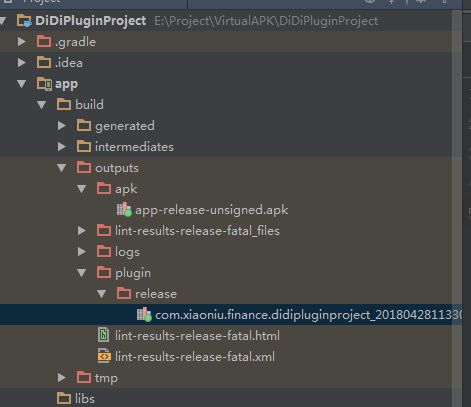This screenshot has width=471, height=407.
Task: Click the lint-results-release-fatal.html file icon
Action: [104, 335]
